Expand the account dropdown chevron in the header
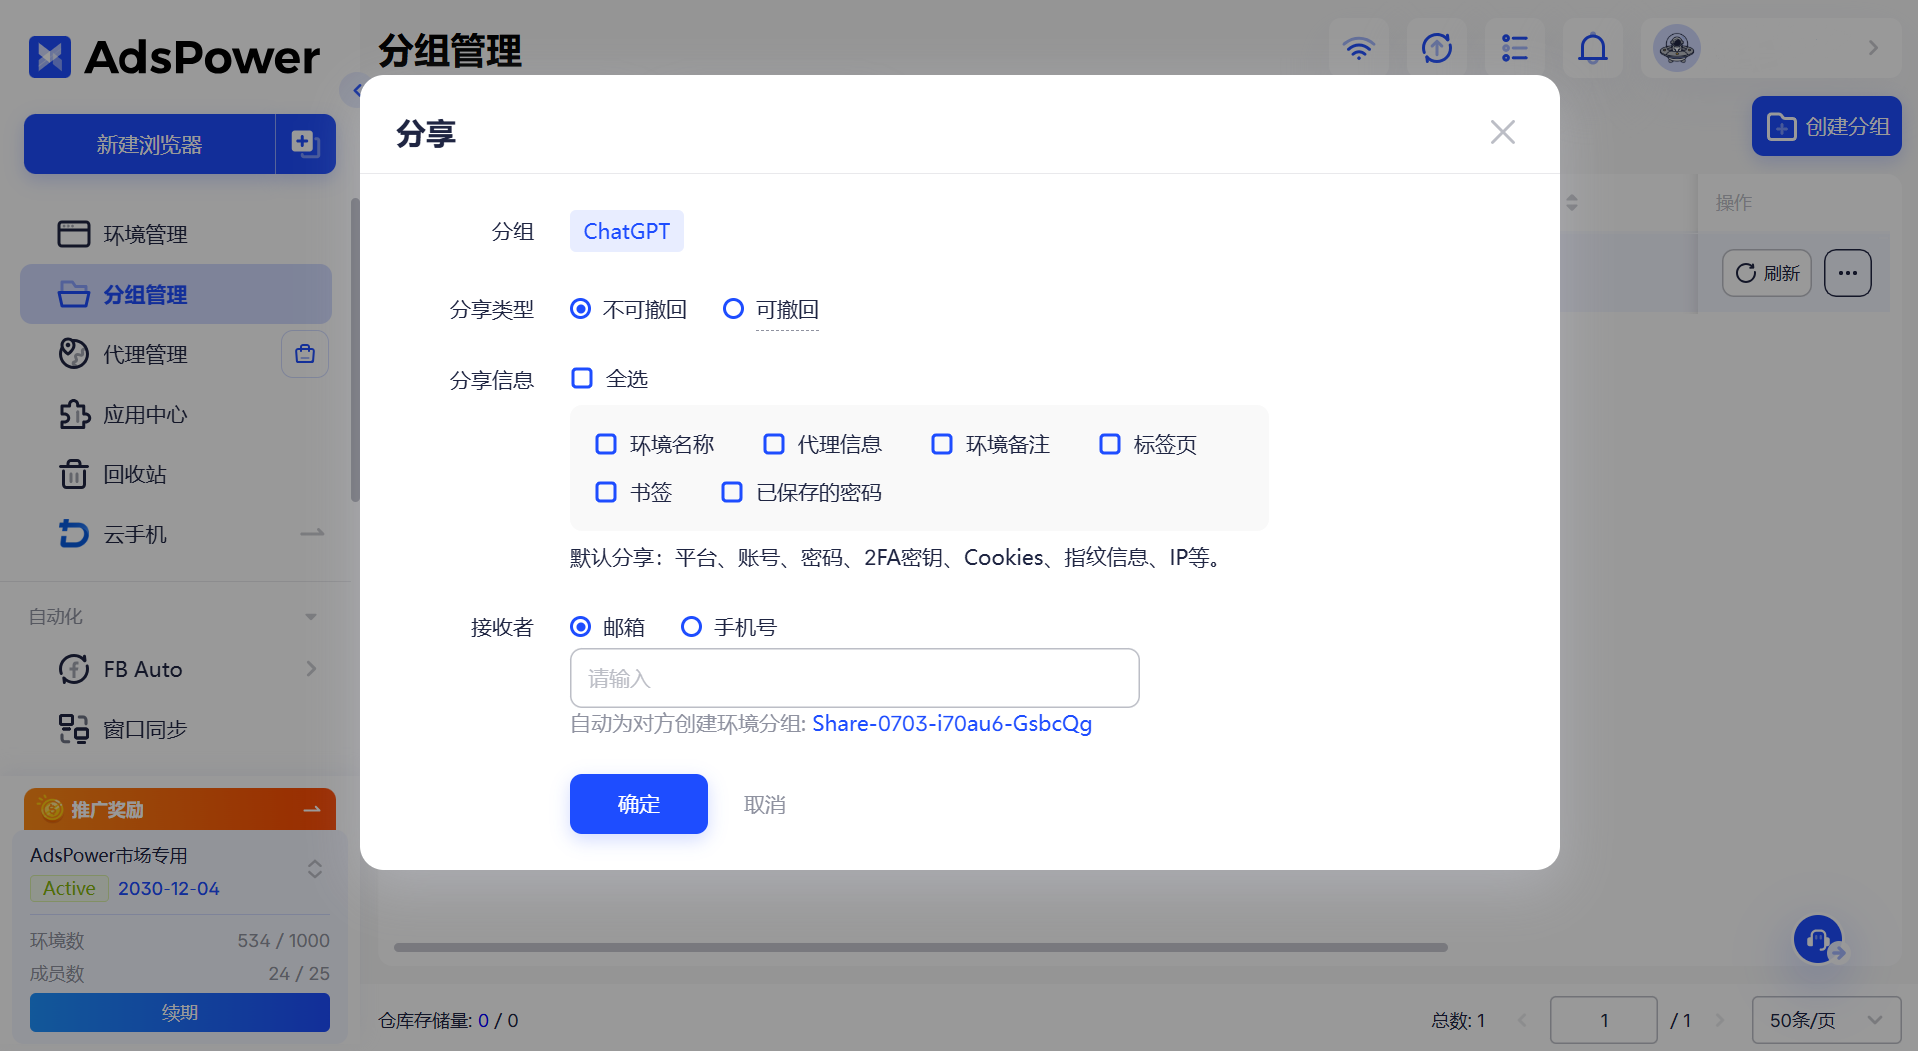 [x=1873, y=48]
